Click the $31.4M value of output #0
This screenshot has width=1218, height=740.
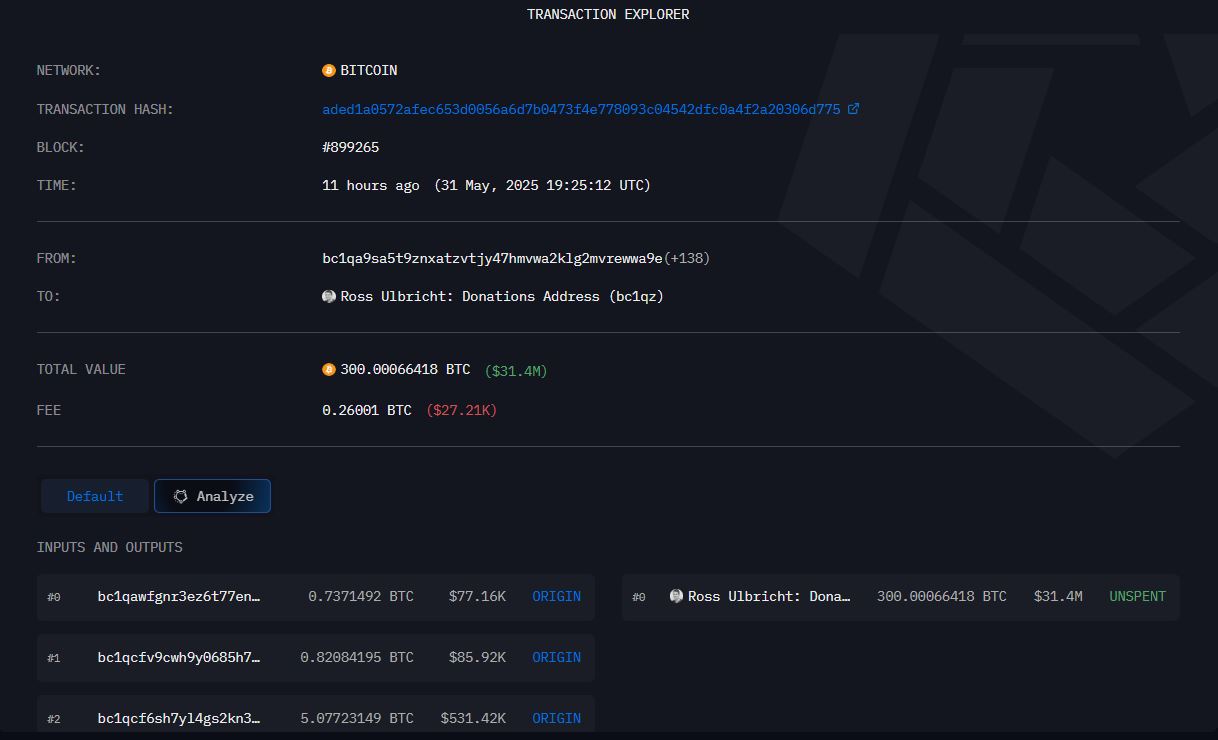tap(1058, 596)
